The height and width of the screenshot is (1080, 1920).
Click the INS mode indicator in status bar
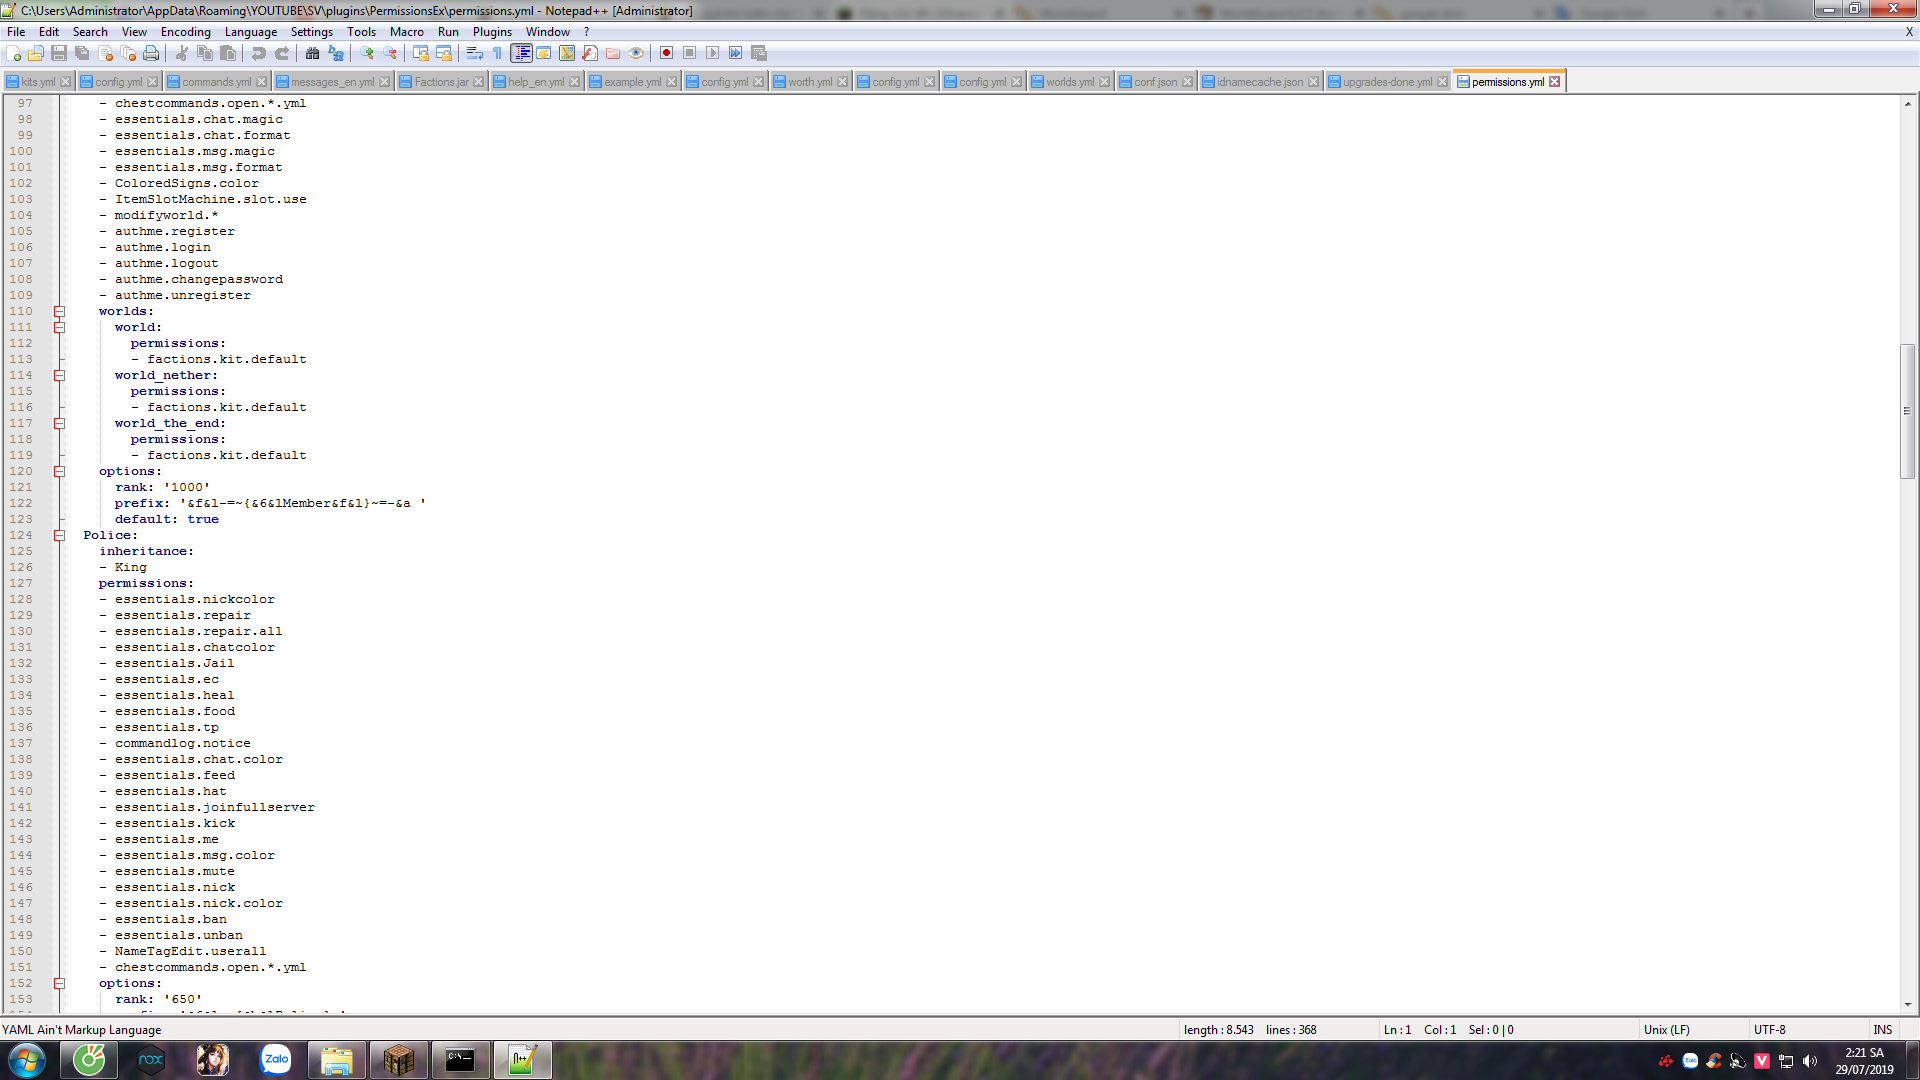tap(1882, 1030)
